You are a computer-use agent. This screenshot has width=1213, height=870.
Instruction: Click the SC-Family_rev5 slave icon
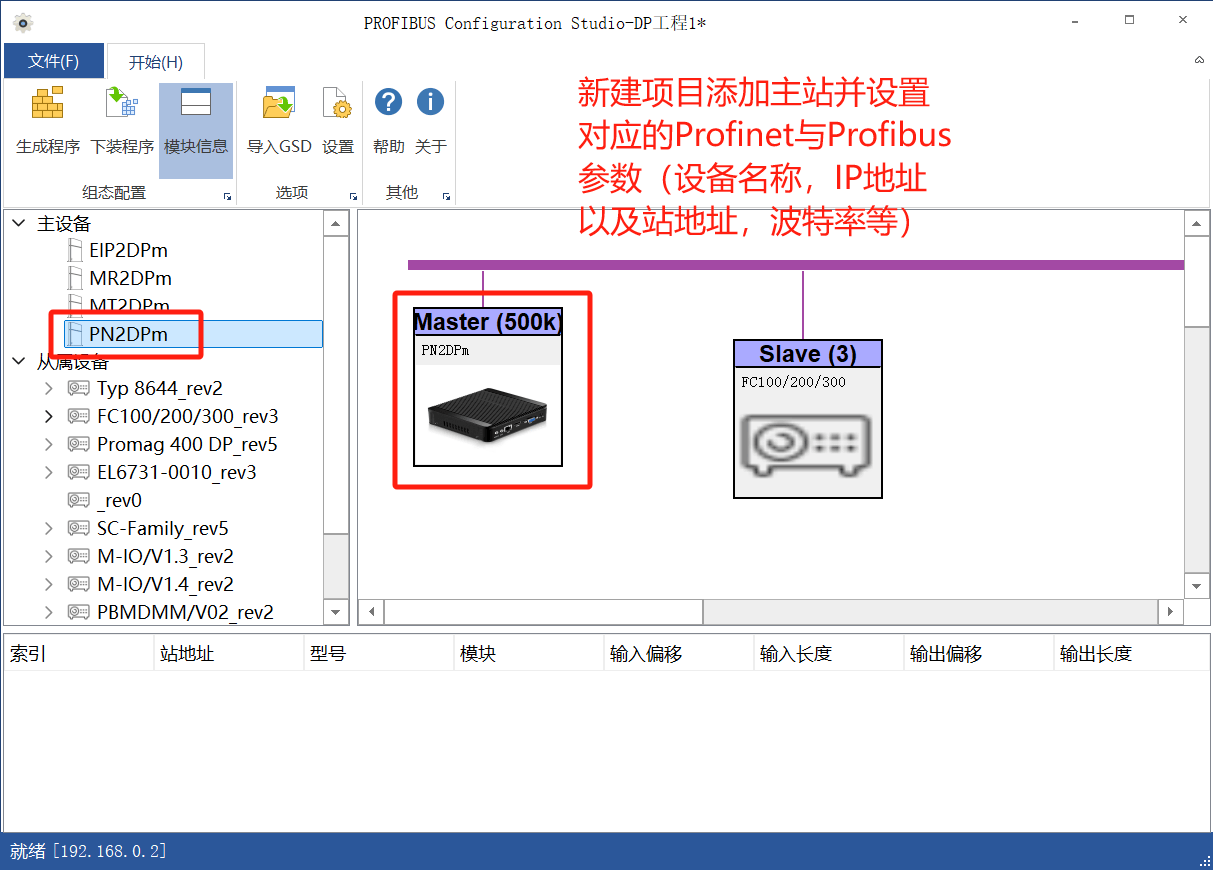point(78,528)
